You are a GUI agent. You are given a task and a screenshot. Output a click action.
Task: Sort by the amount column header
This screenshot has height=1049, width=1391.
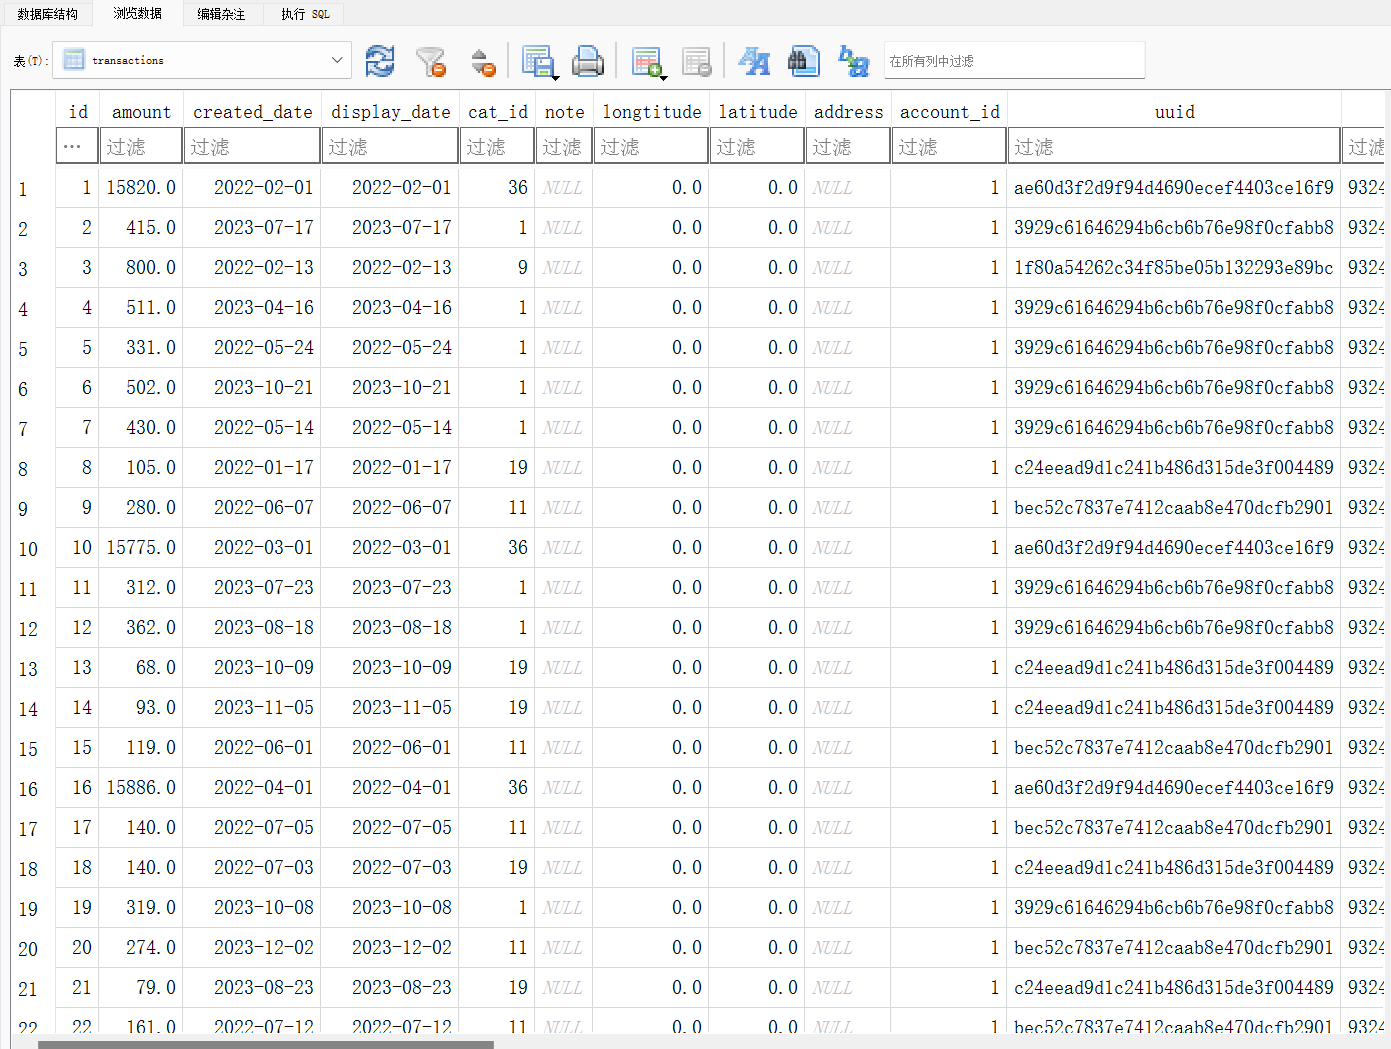[141, 111]
